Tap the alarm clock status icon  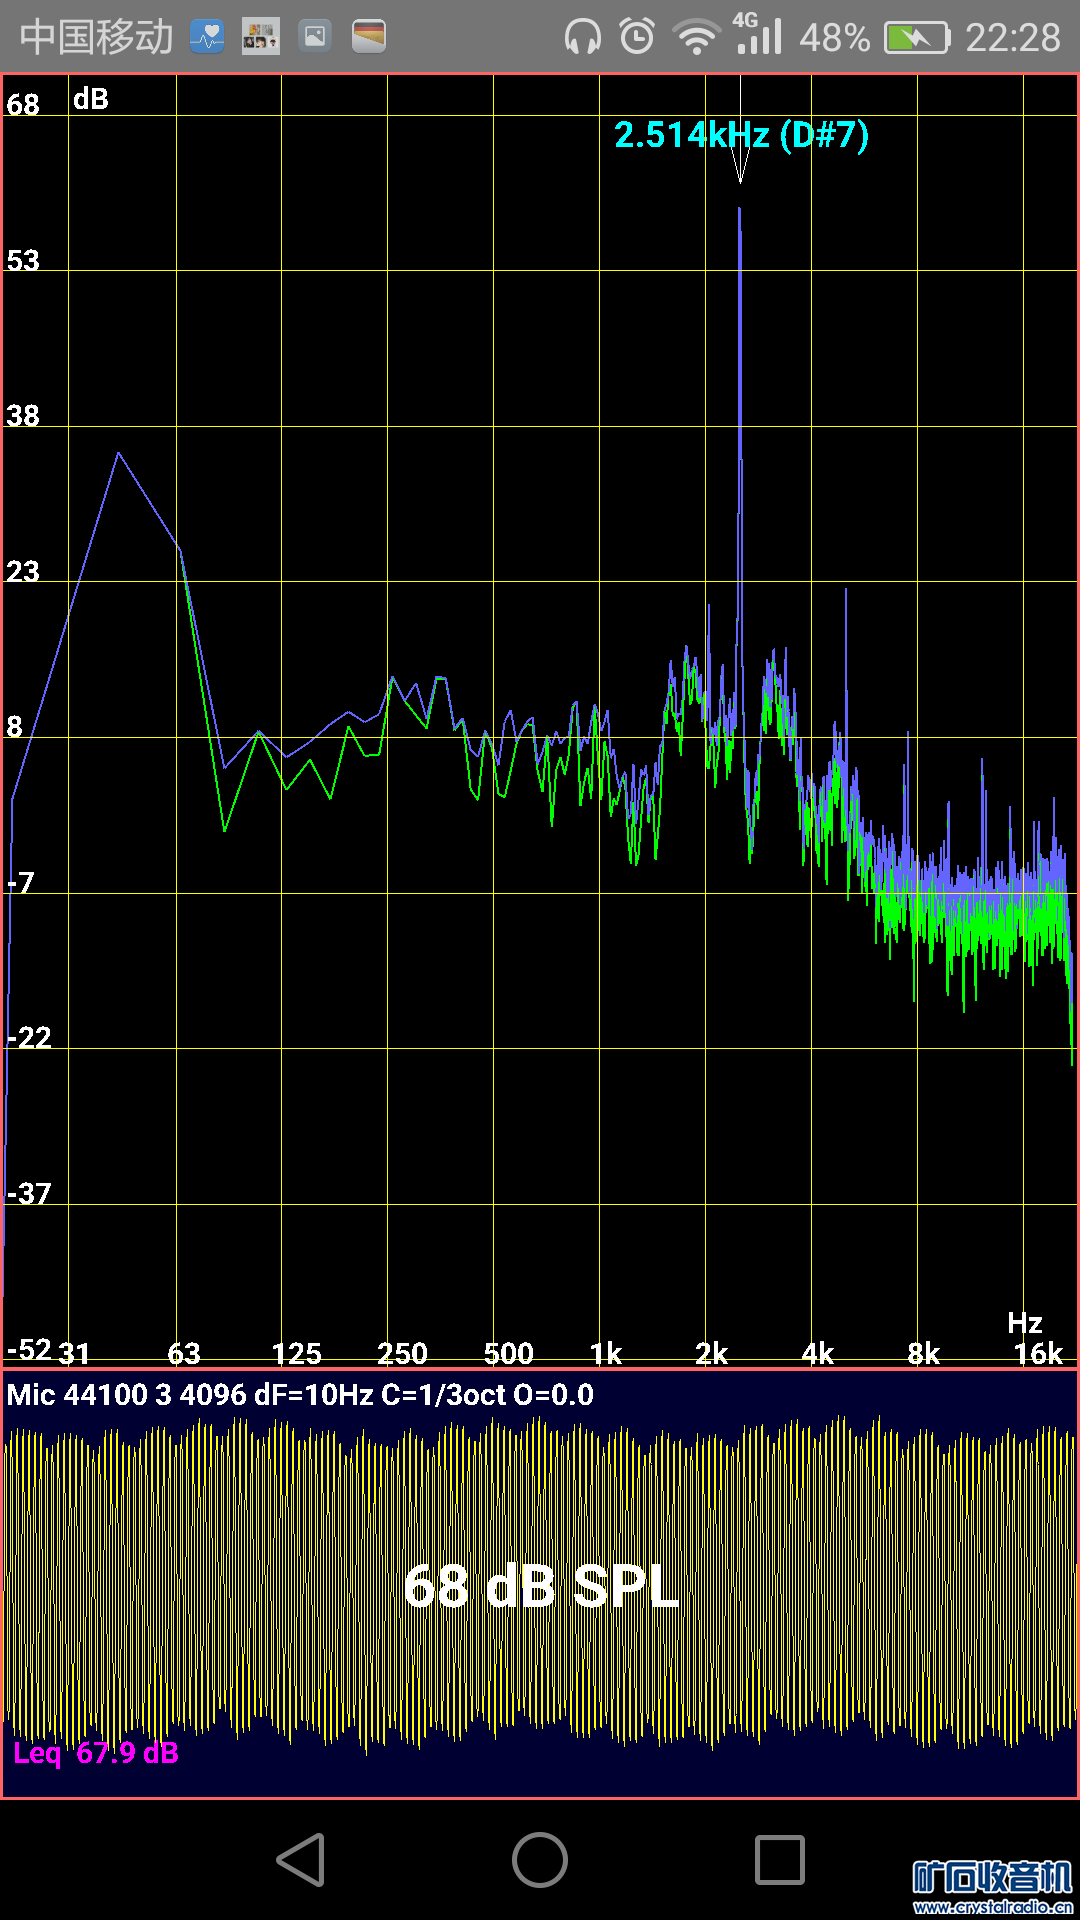(637, 37)
